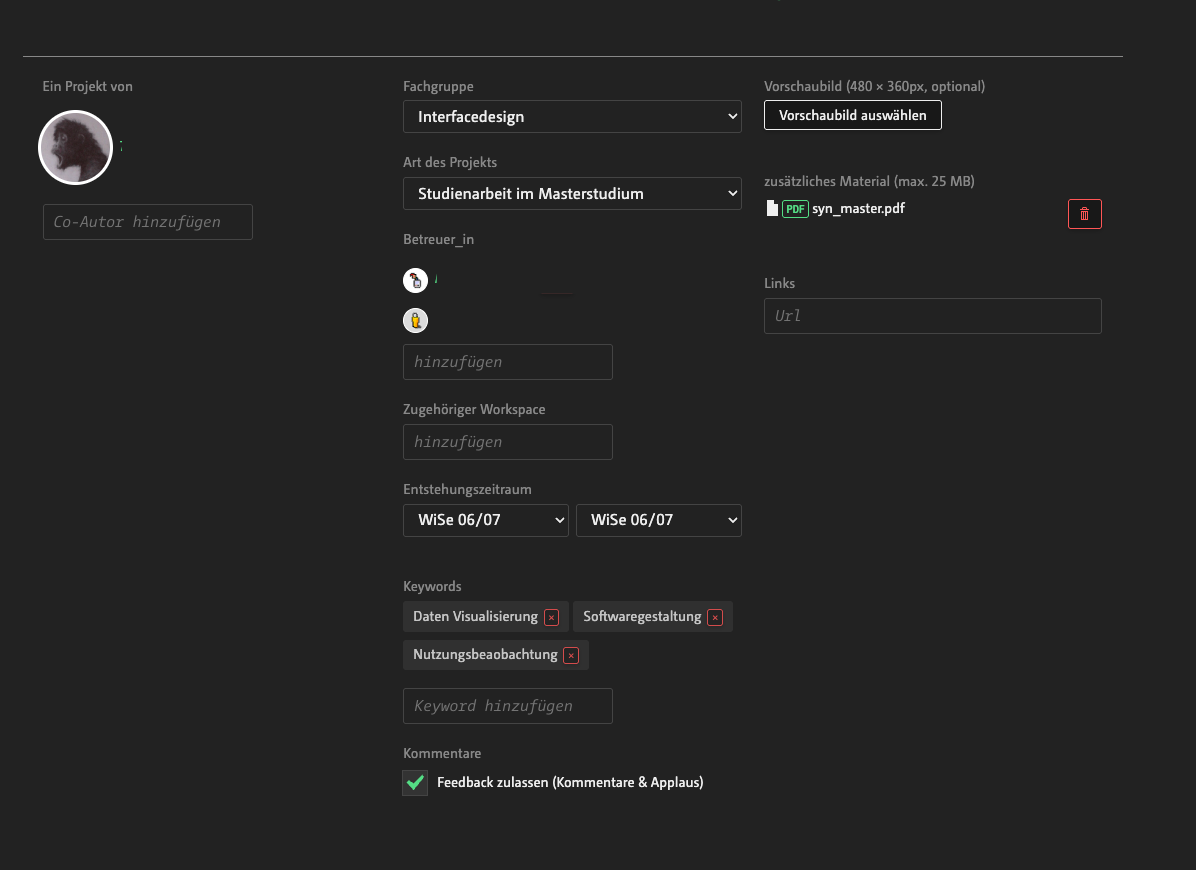The width and height of the screenshot is (1196, 870).
Task: Click the Softwaregestaltung keyword text
Action: click(x=642, y=616)
